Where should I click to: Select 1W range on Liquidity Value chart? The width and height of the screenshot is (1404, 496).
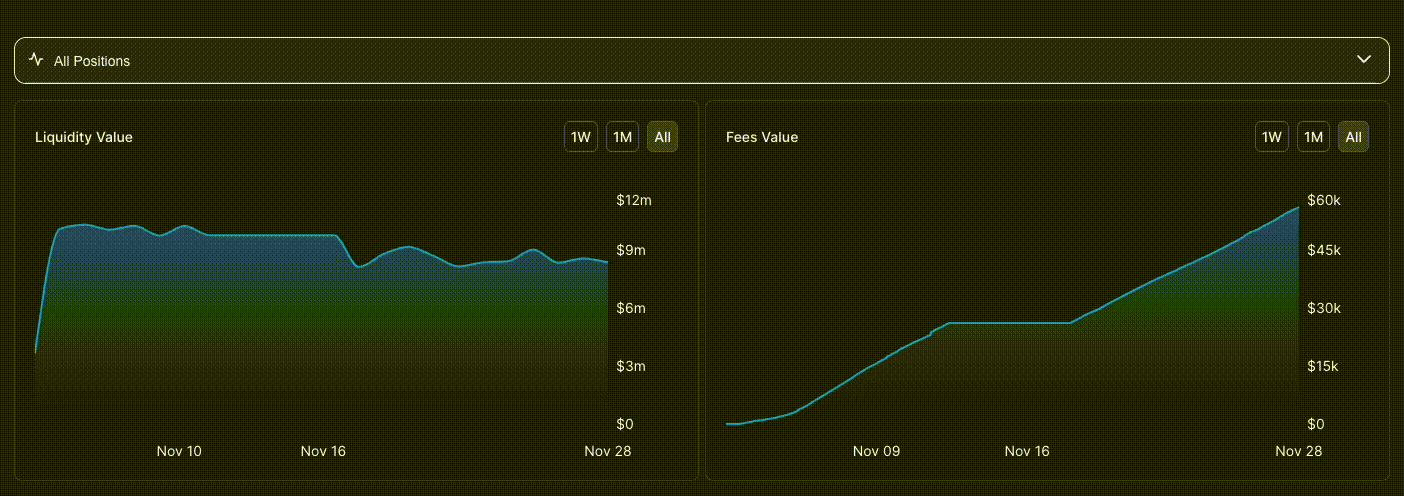pos(581,137)
